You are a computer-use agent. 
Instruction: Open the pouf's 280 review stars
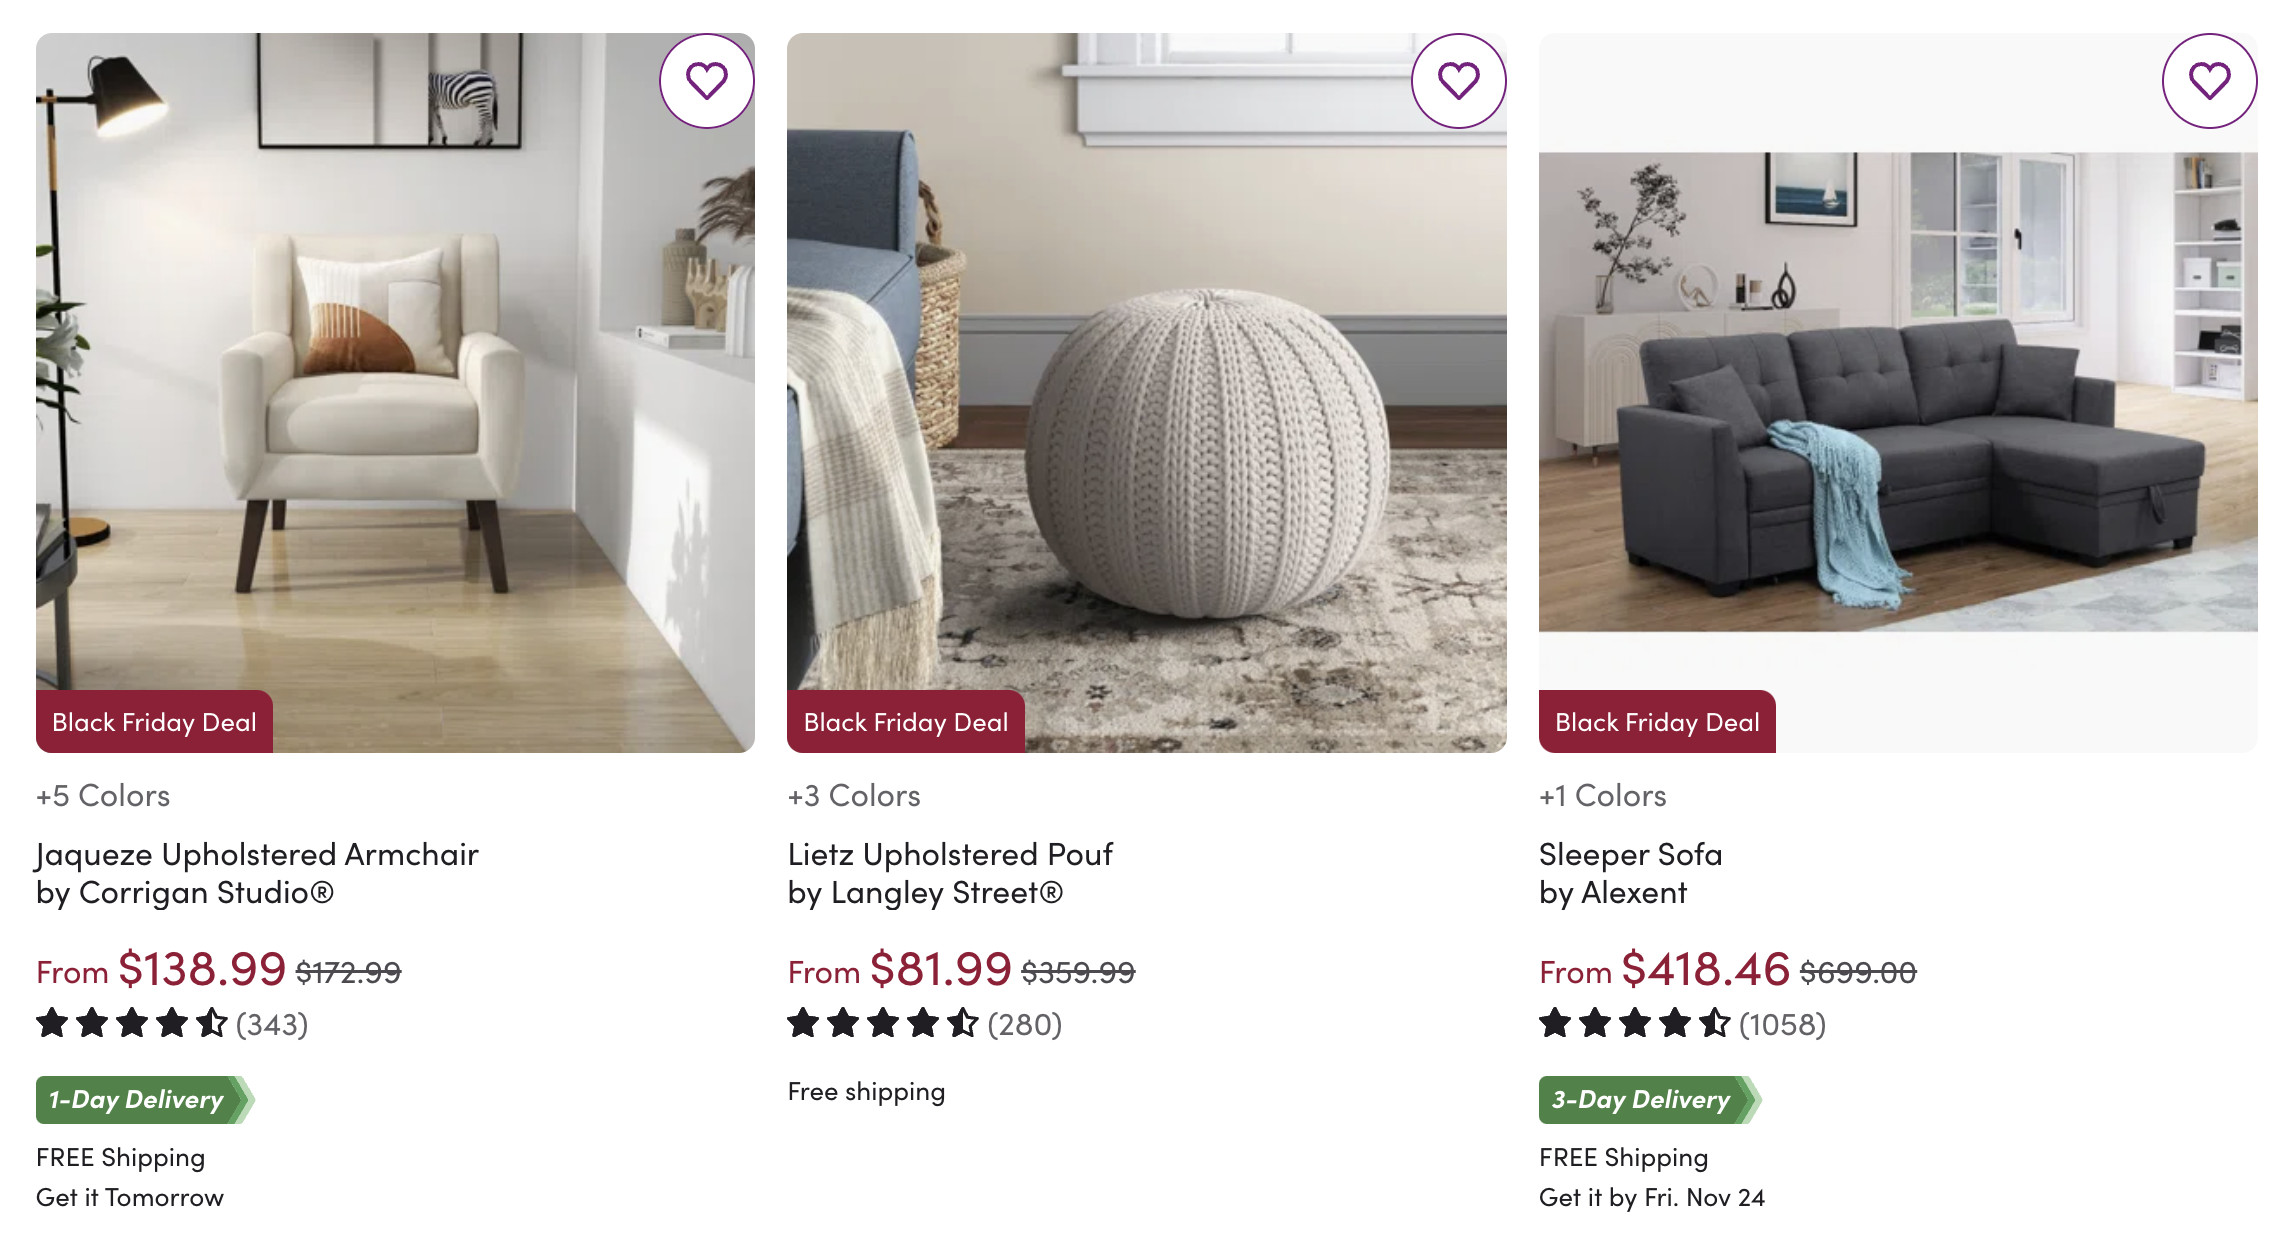[x=924, y=1024]
